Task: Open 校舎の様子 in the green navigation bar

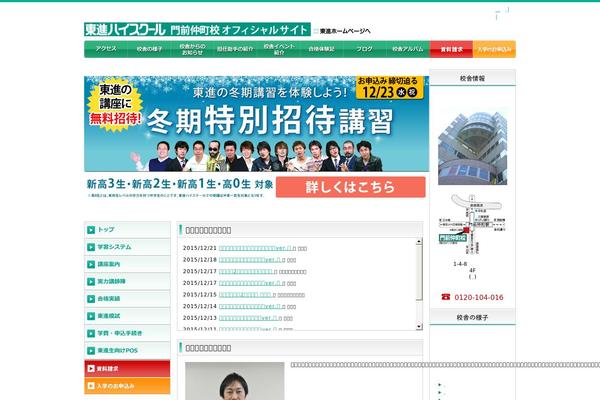Action: 149,49
